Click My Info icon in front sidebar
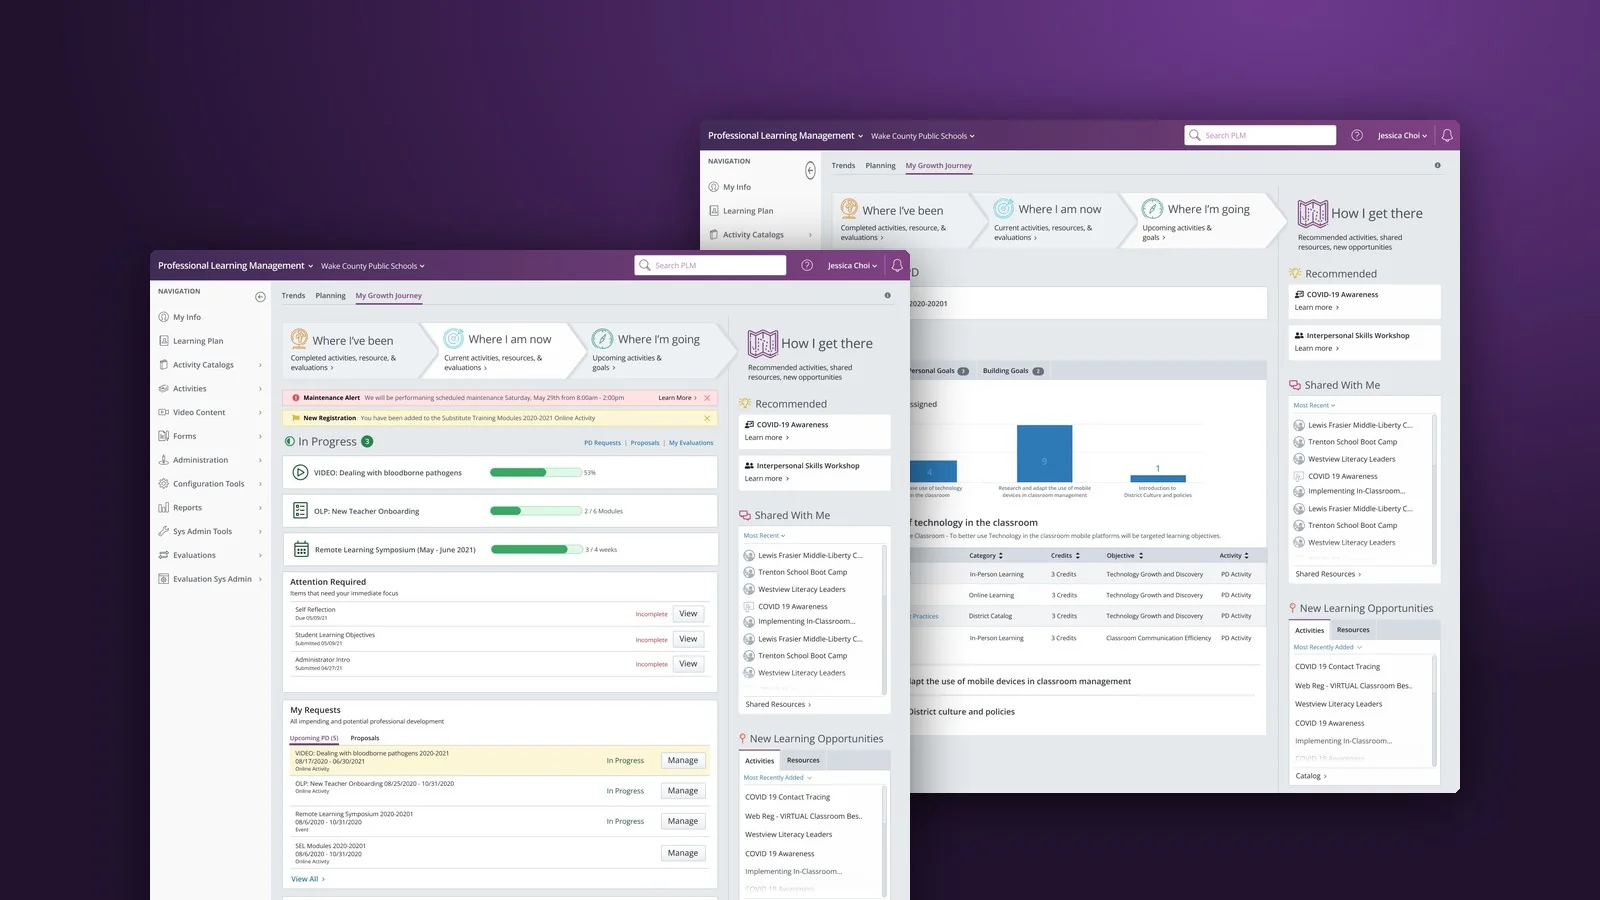Viewport: 1600px width, 900px height. coord(164,317)
